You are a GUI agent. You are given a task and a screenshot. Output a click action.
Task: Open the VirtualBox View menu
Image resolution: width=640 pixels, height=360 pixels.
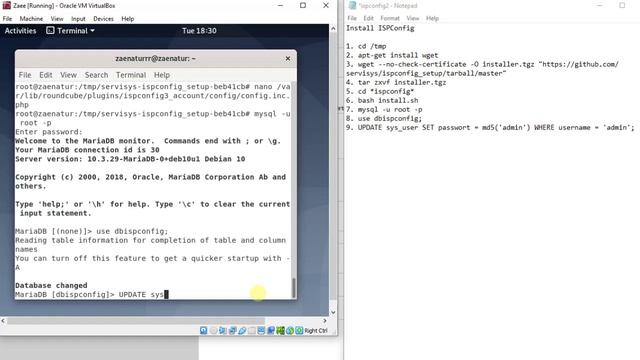(x=57, y=19)
